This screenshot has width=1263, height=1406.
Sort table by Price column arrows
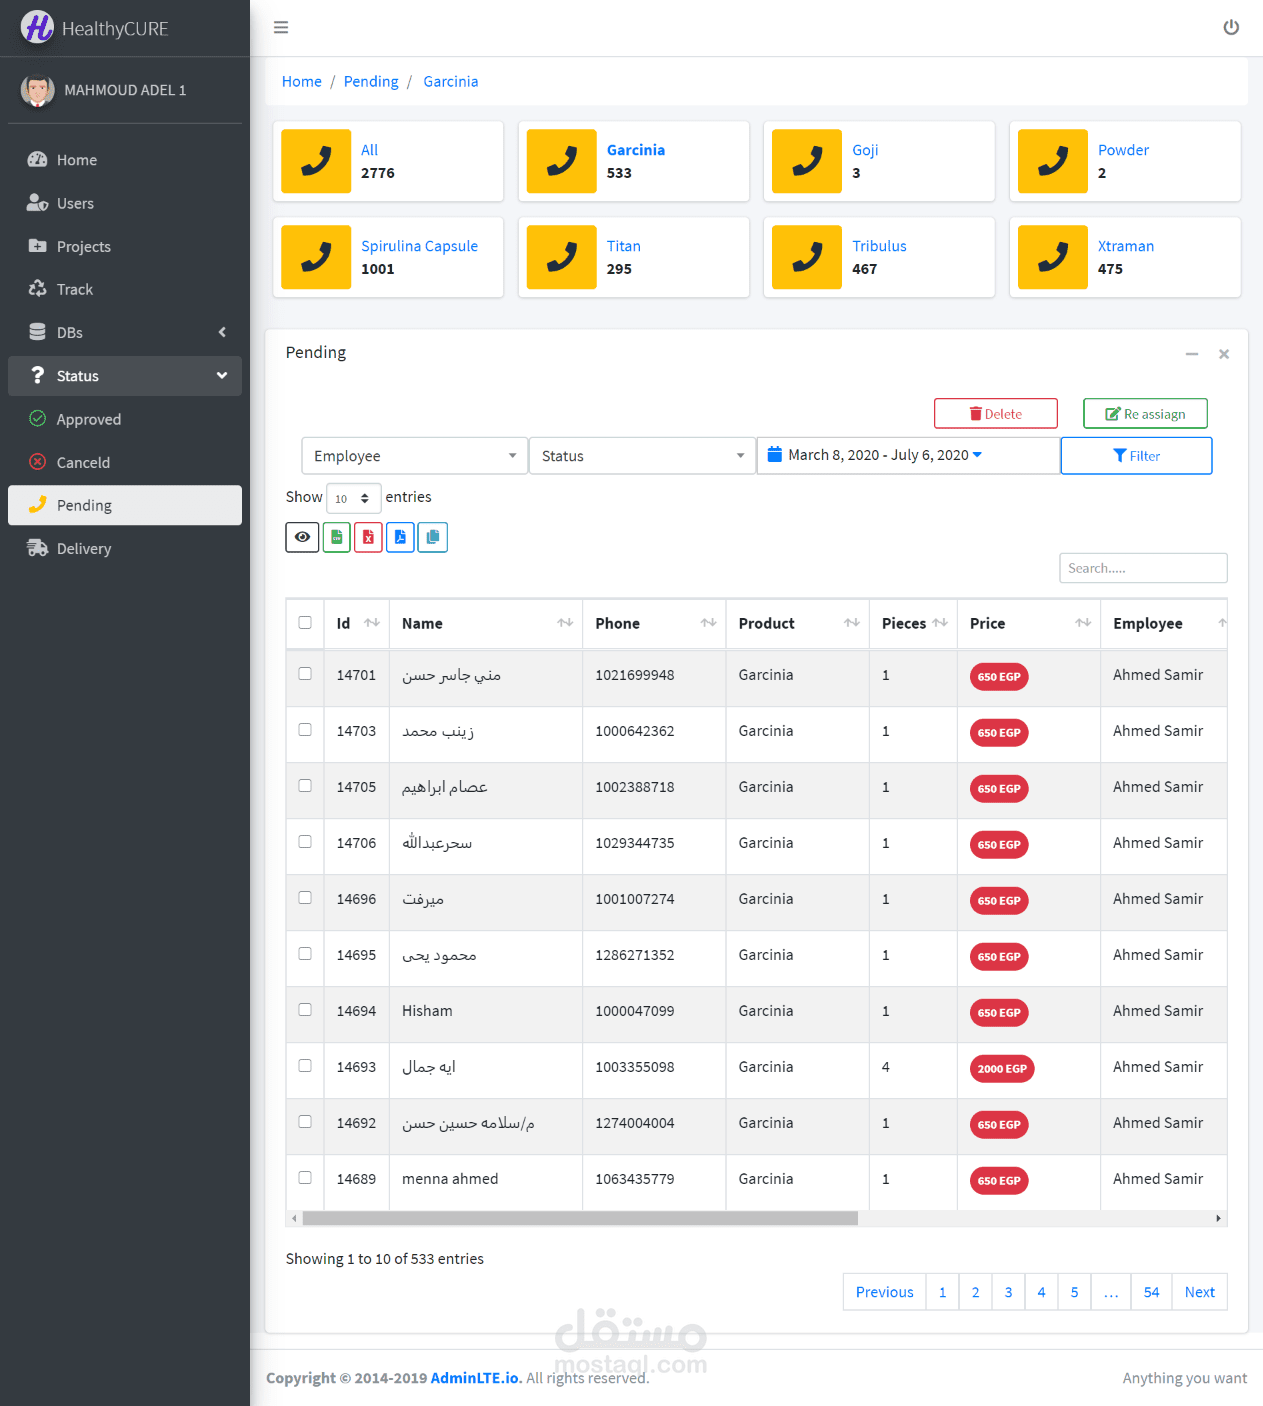(1083, 623)
